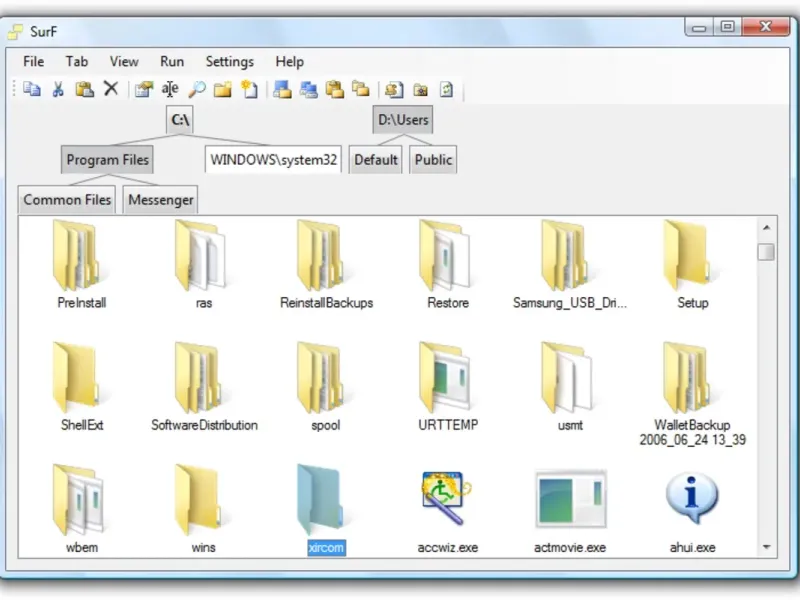Select the WINDOWS\system32 tab

point(273,160)
